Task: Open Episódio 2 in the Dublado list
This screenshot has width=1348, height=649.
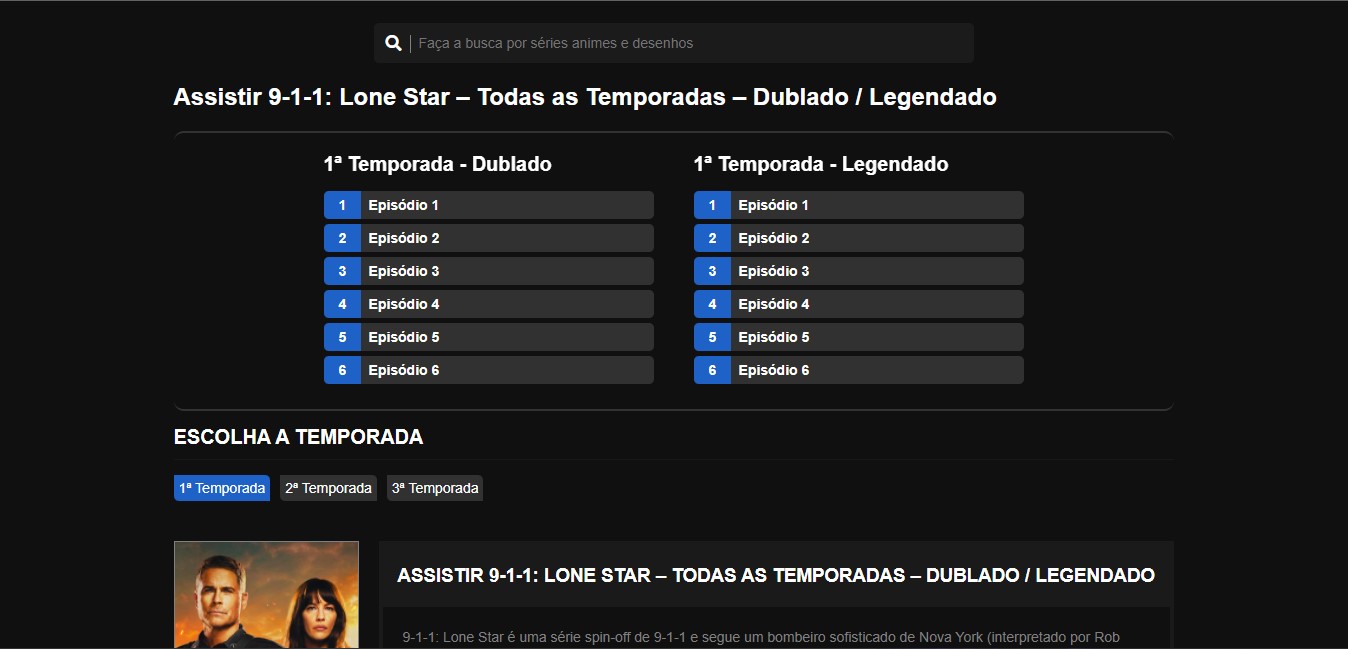Action: tap(505, 238)
